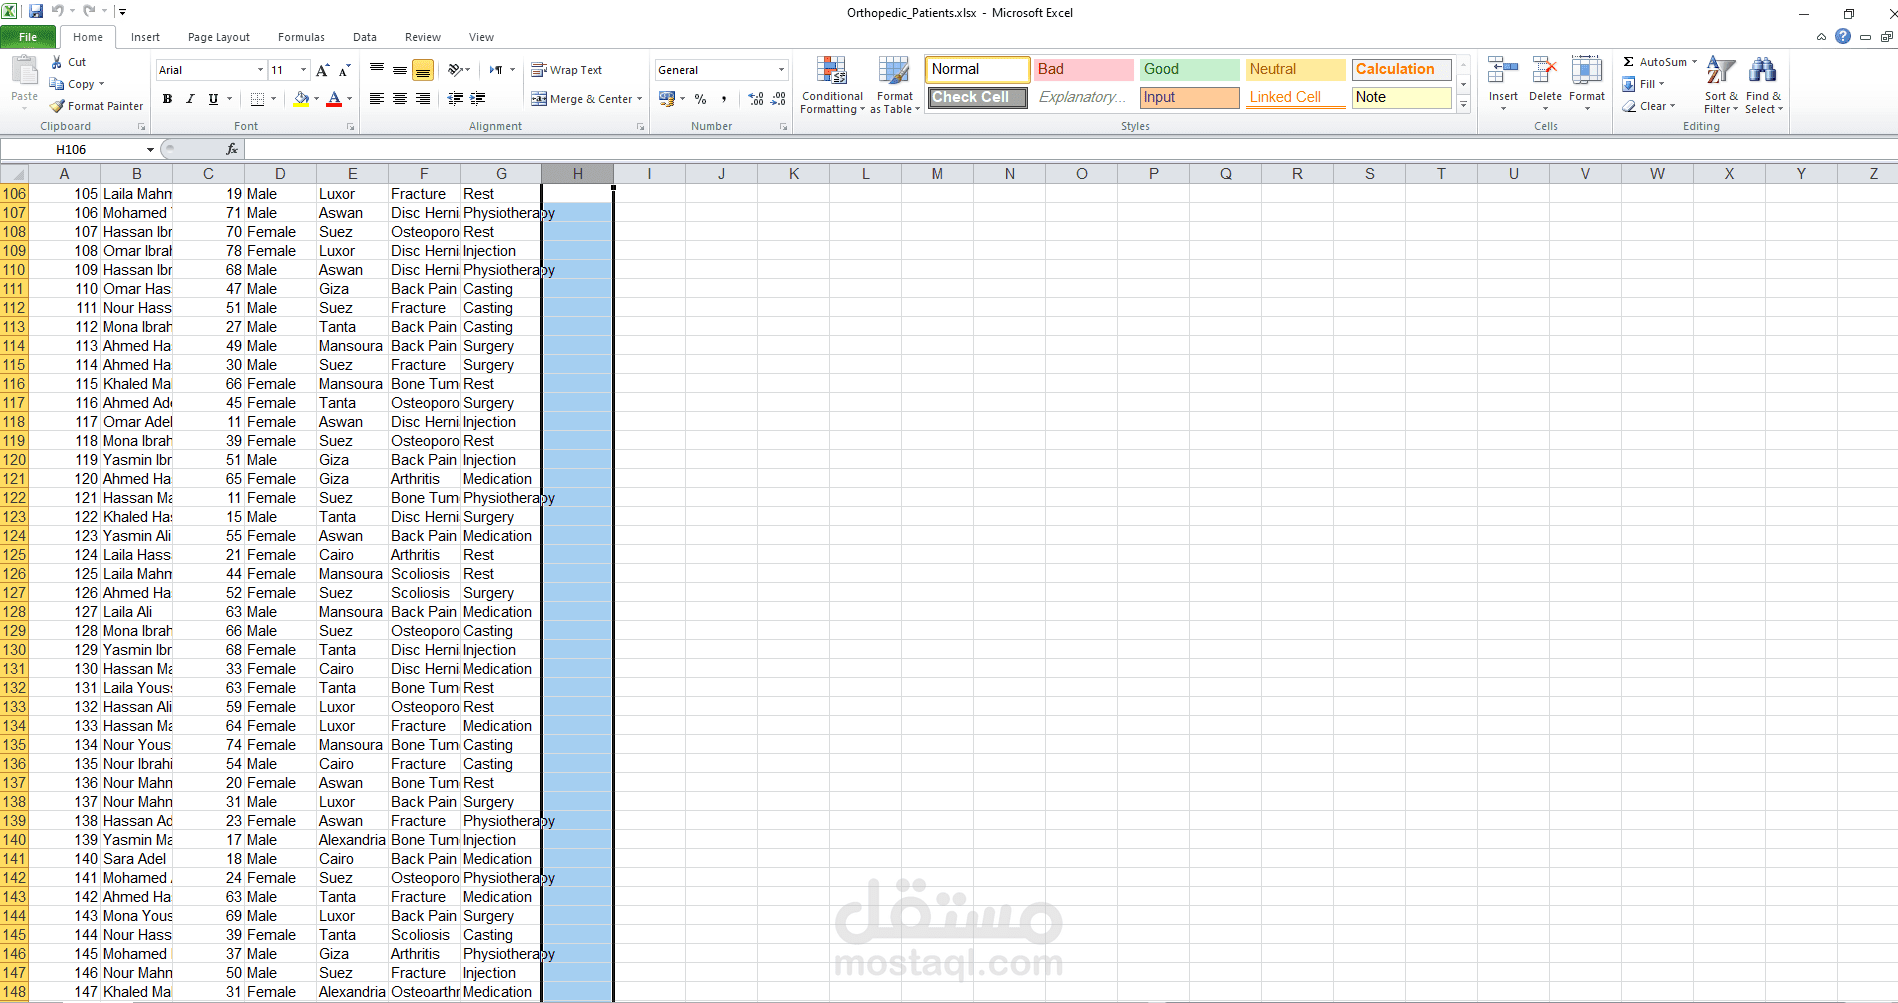Apply percent style format
Screen dimensions: 1898x1003
(x=700, y=99)
